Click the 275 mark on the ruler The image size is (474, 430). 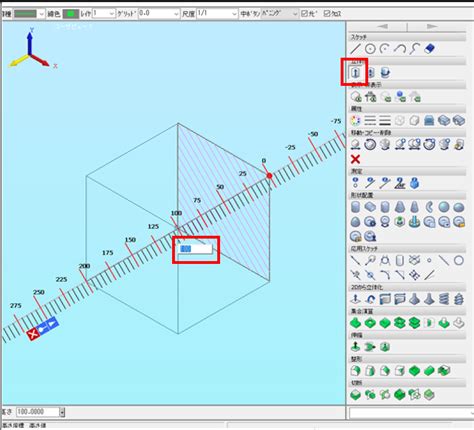[16, 305]
